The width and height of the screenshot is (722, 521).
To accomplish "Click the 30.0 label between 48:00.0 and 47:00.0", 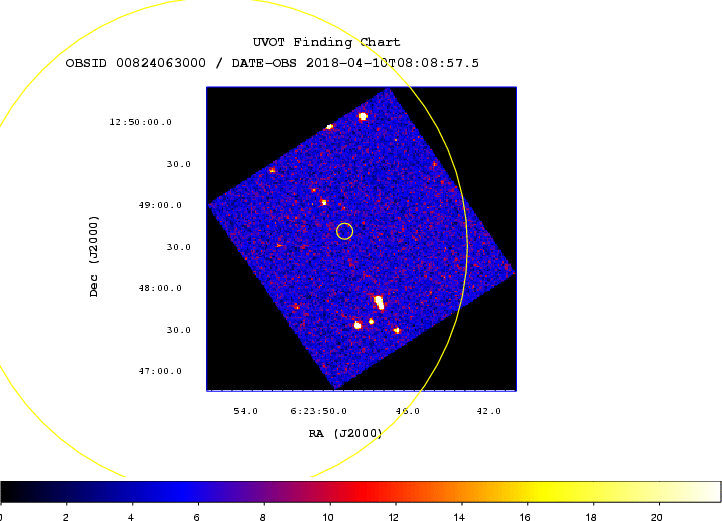I will 179,330.
